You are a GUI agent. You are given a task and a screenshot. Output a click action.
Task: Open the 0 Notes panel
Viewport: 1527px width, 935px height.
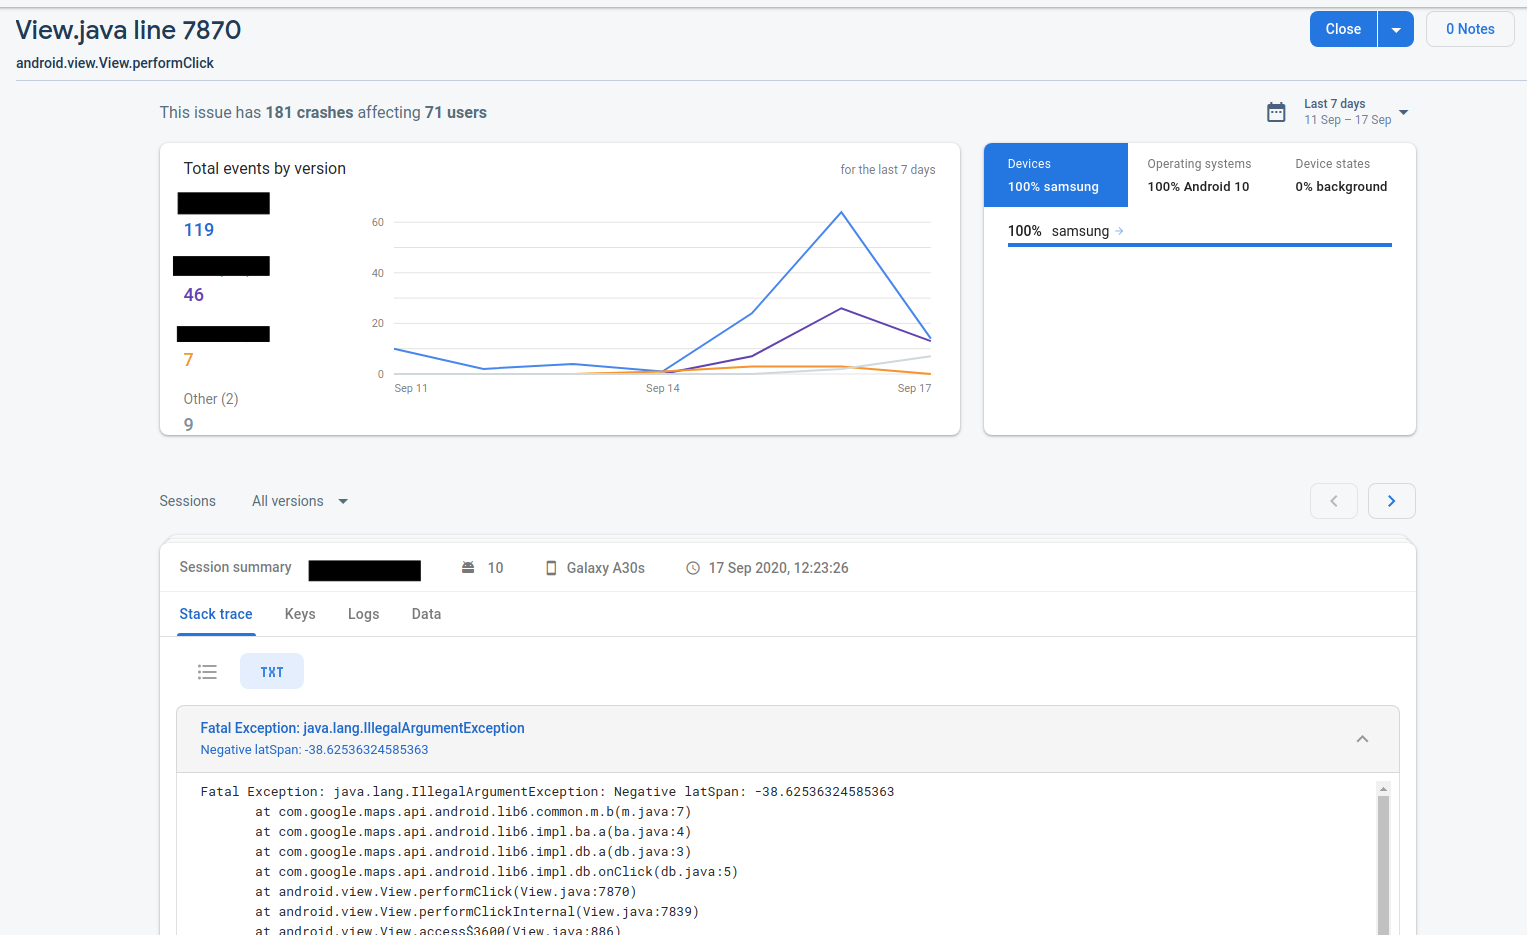1469,30
